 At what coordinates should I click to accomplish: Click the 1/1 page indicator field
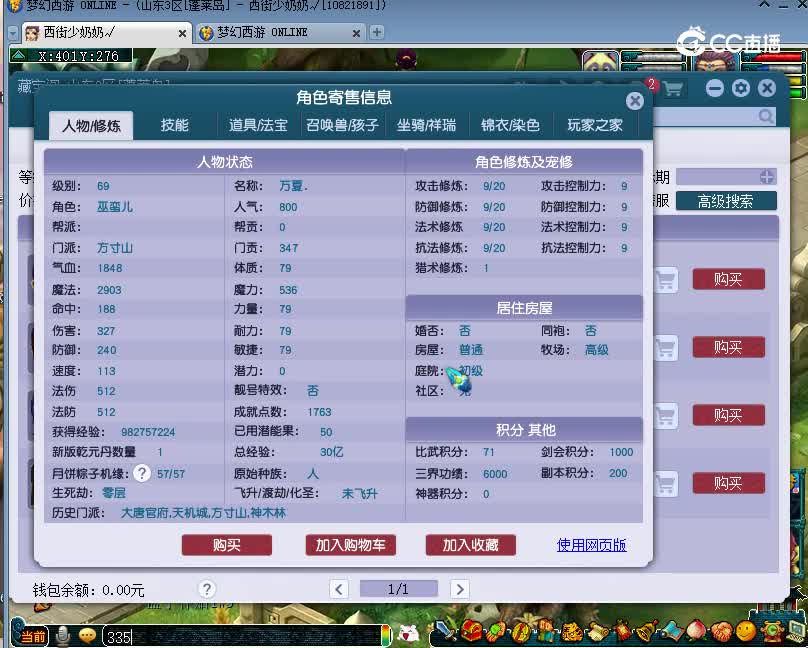point(399,589)
